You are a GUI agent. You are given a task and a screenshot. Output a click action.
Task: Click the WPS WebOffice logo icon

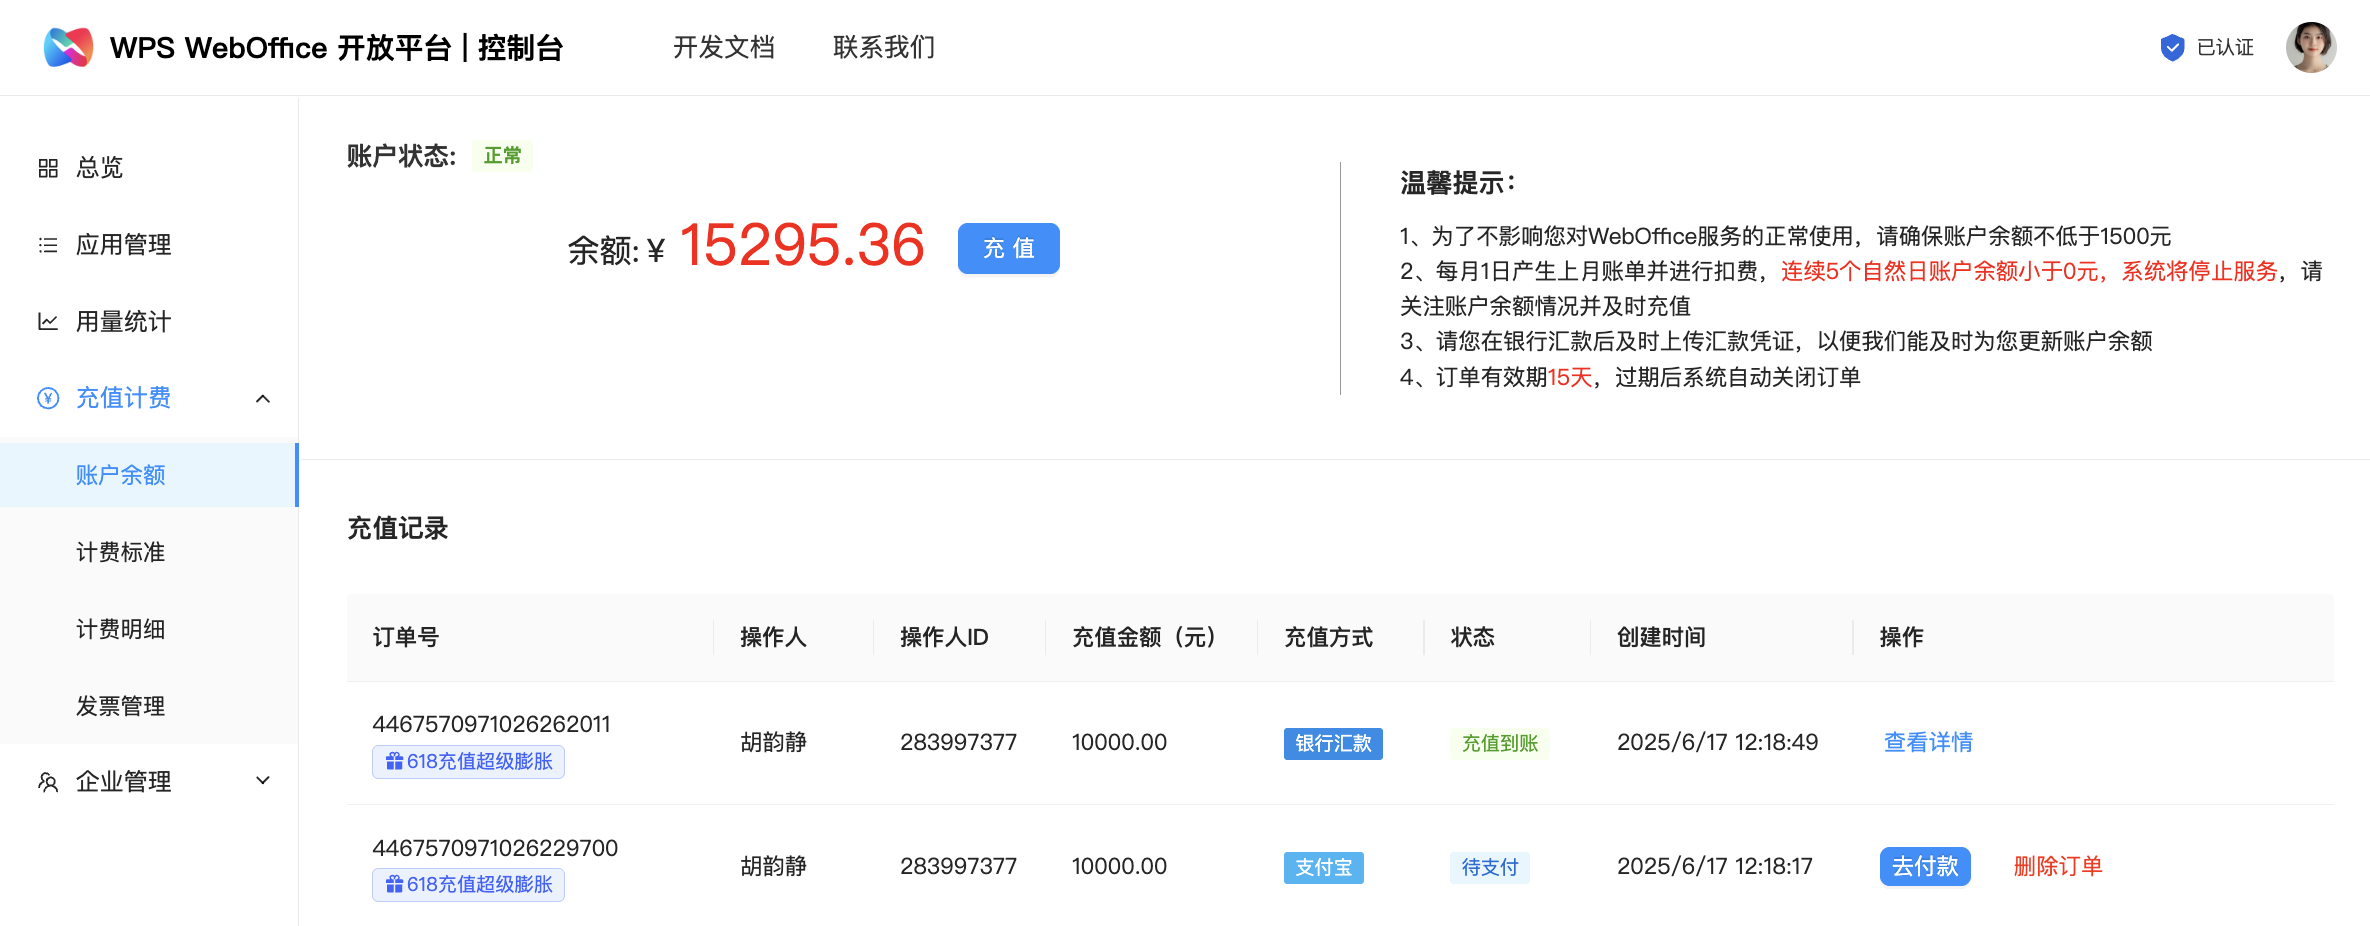click(68, 47)
